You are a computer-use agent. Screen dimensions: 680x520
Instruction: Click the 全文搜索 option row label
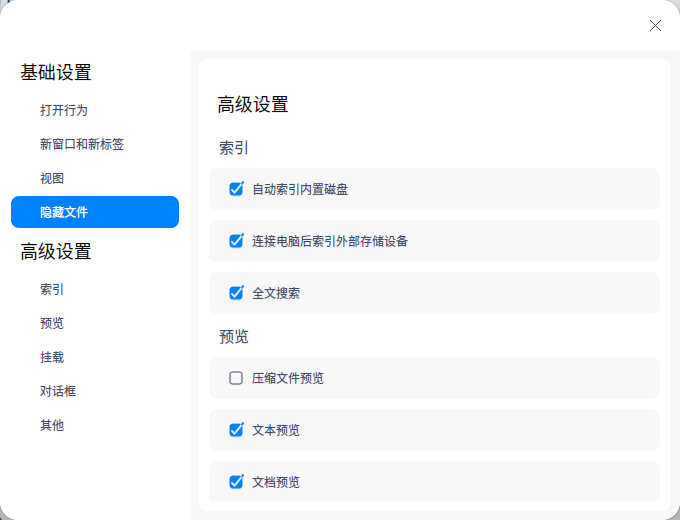tap(276, 293)
